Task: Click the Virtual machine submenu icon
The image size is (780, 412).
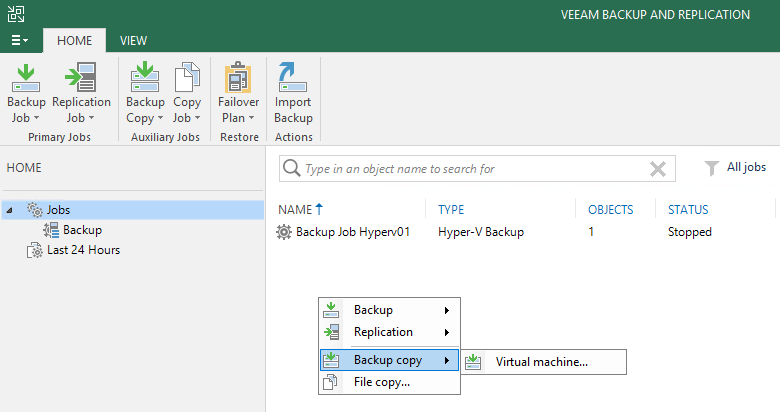Action: click(473, 362)
